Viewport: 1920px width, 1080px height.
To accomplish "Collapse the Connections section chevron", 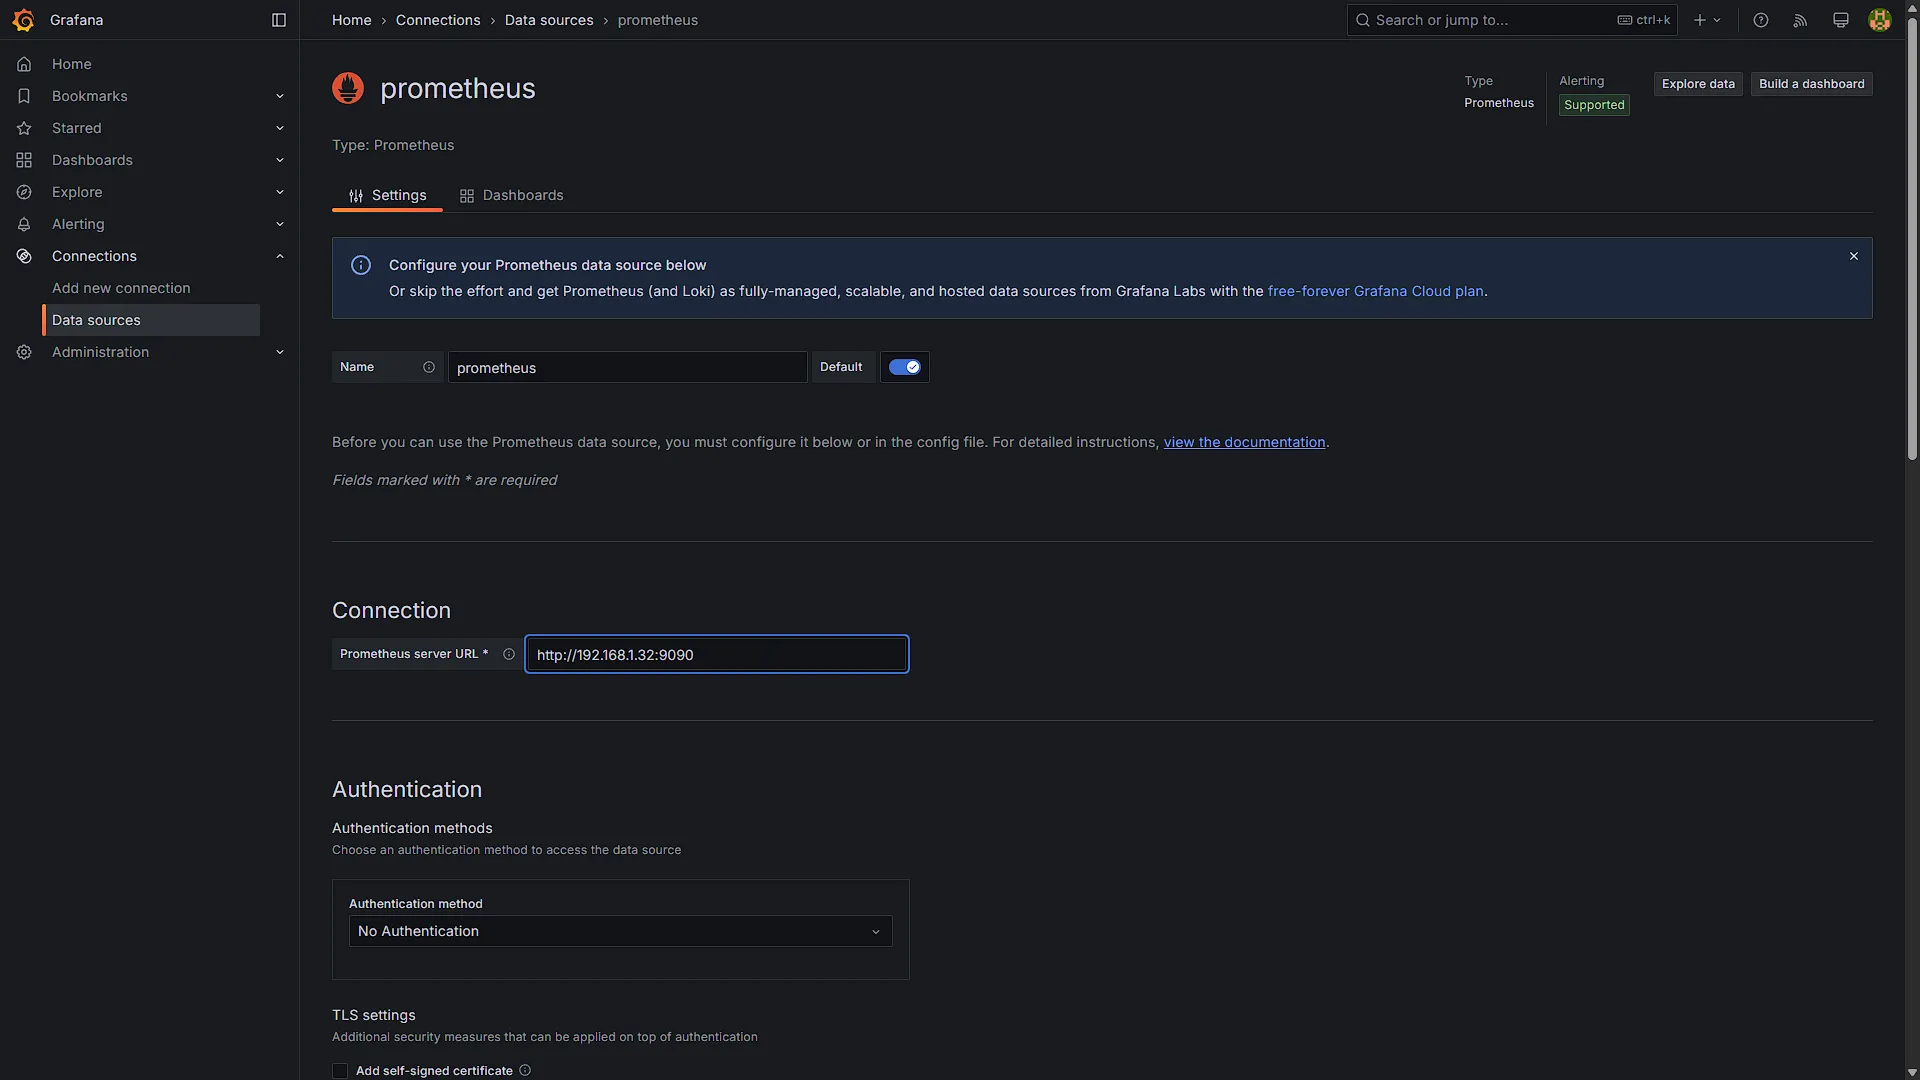I will click(280, 256).
